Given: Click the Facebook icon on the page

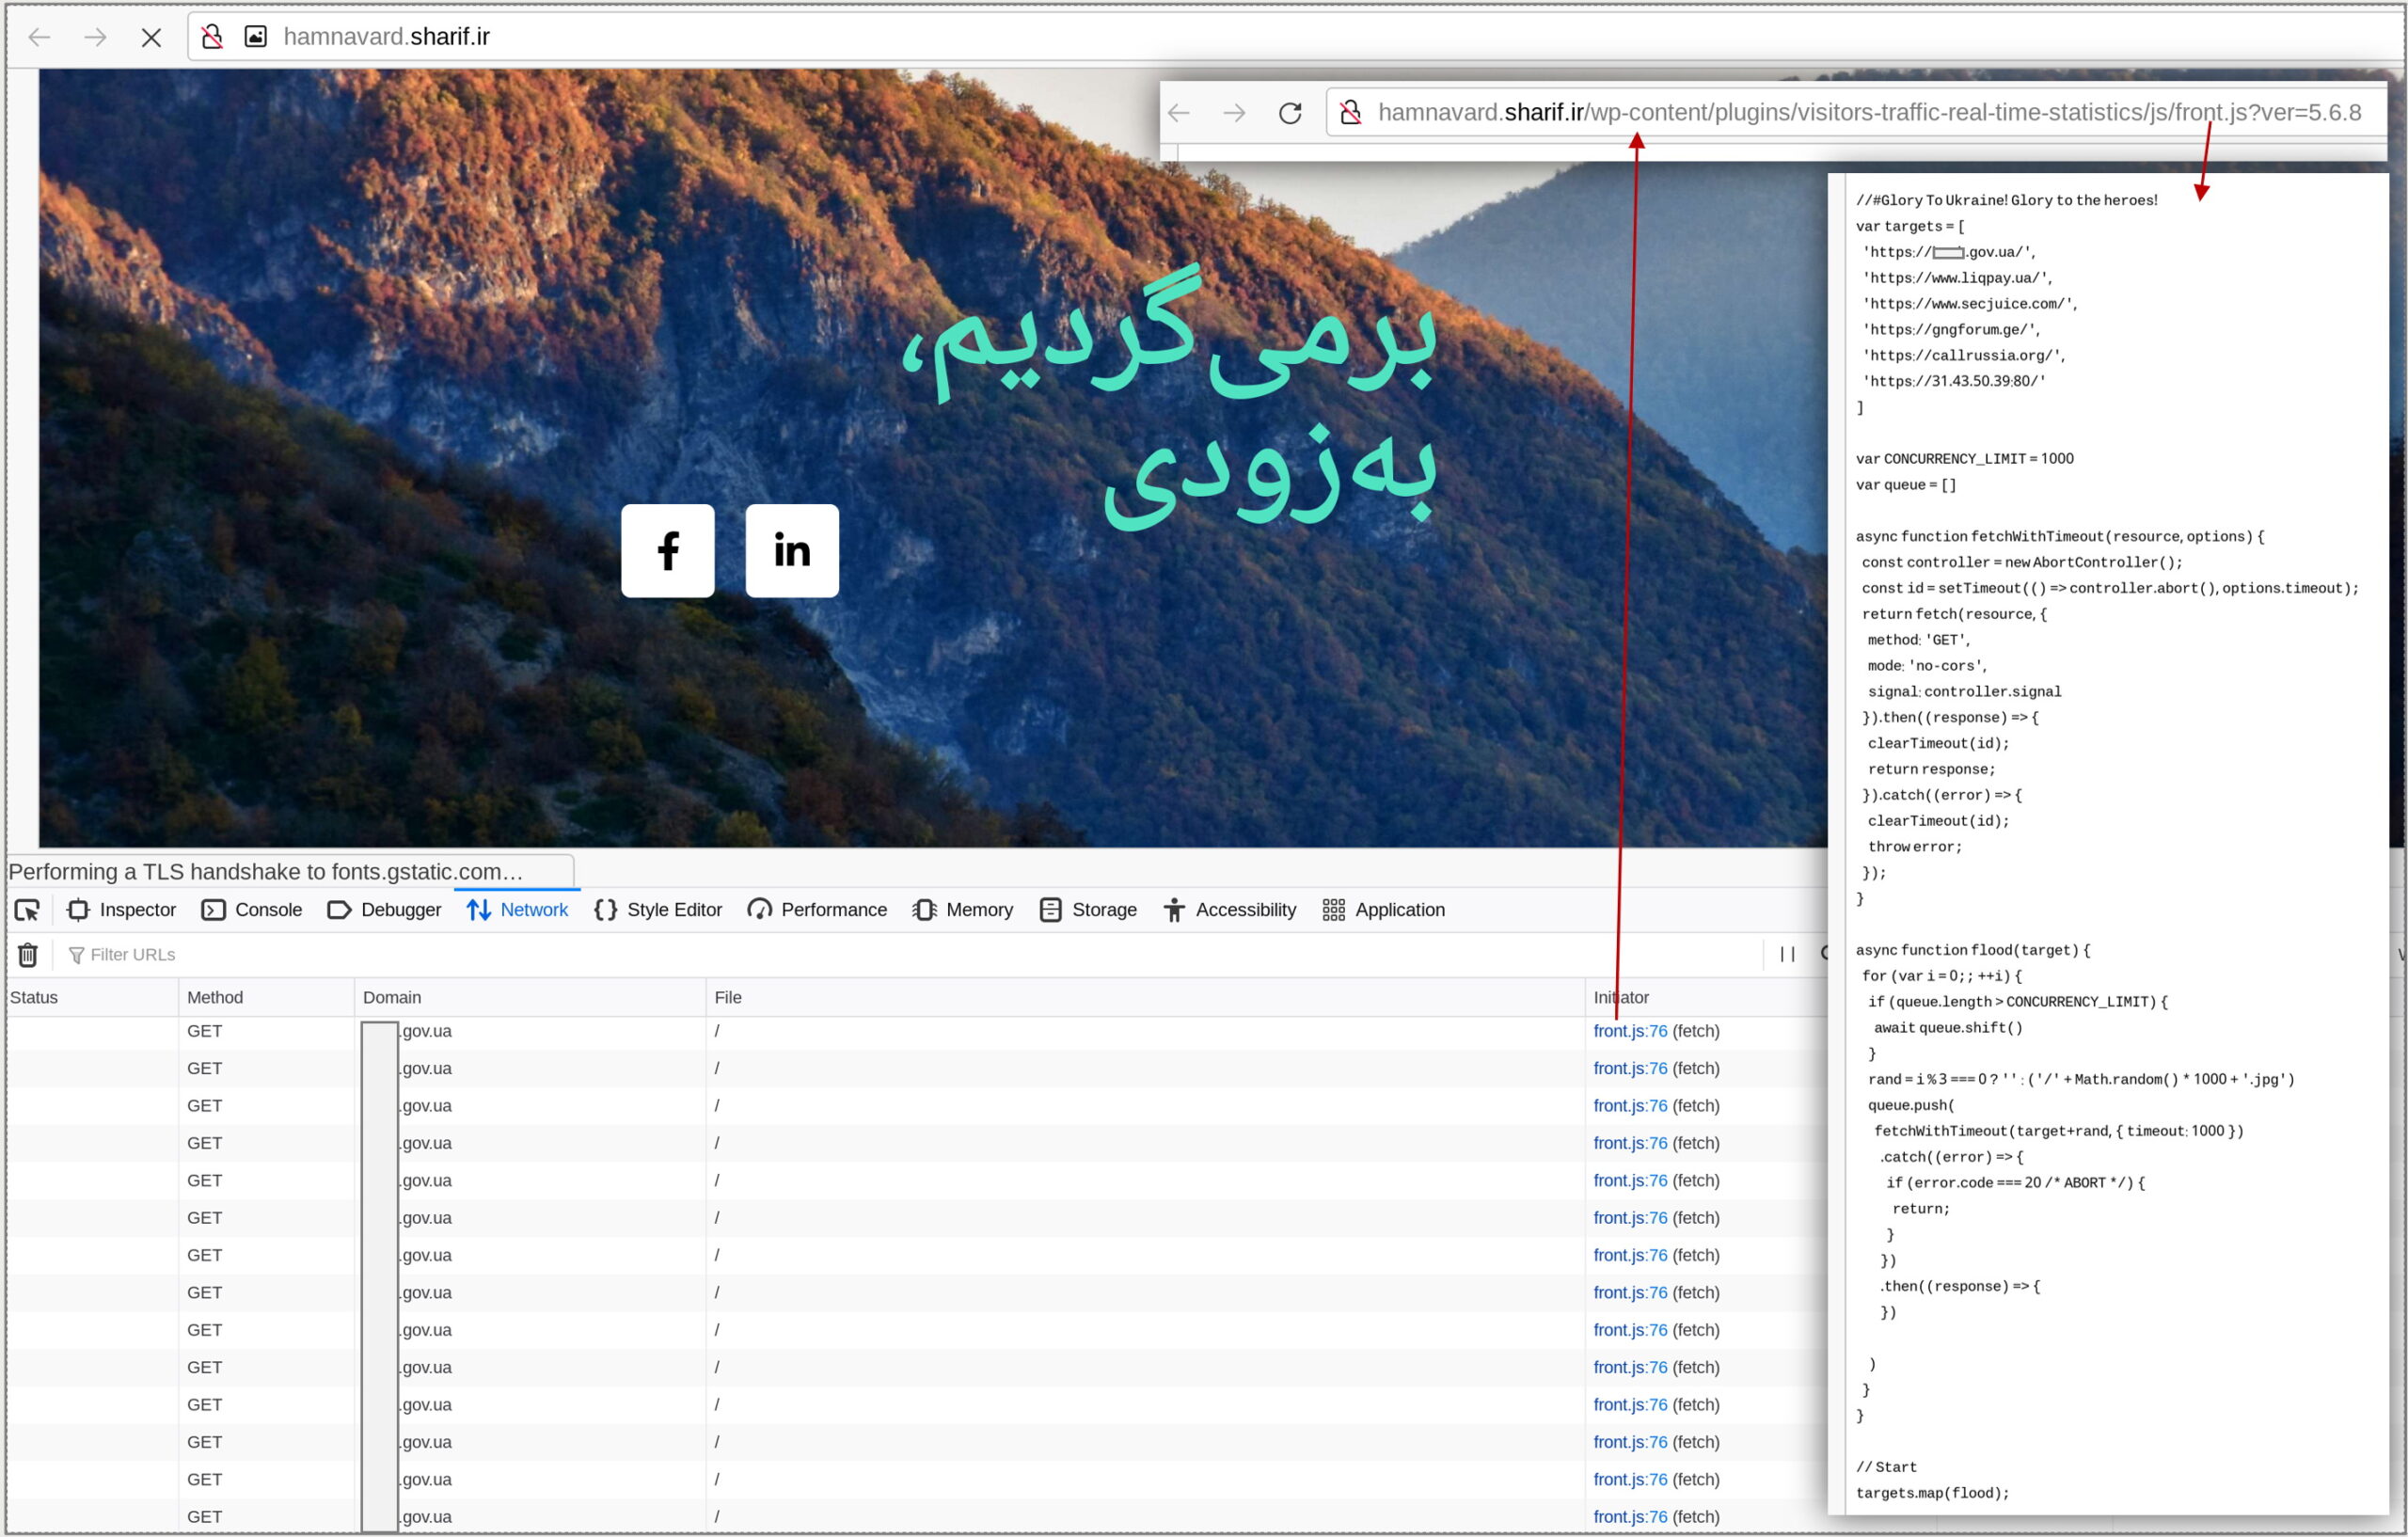Looking at the screenshot, I should [x=667, y=551].
